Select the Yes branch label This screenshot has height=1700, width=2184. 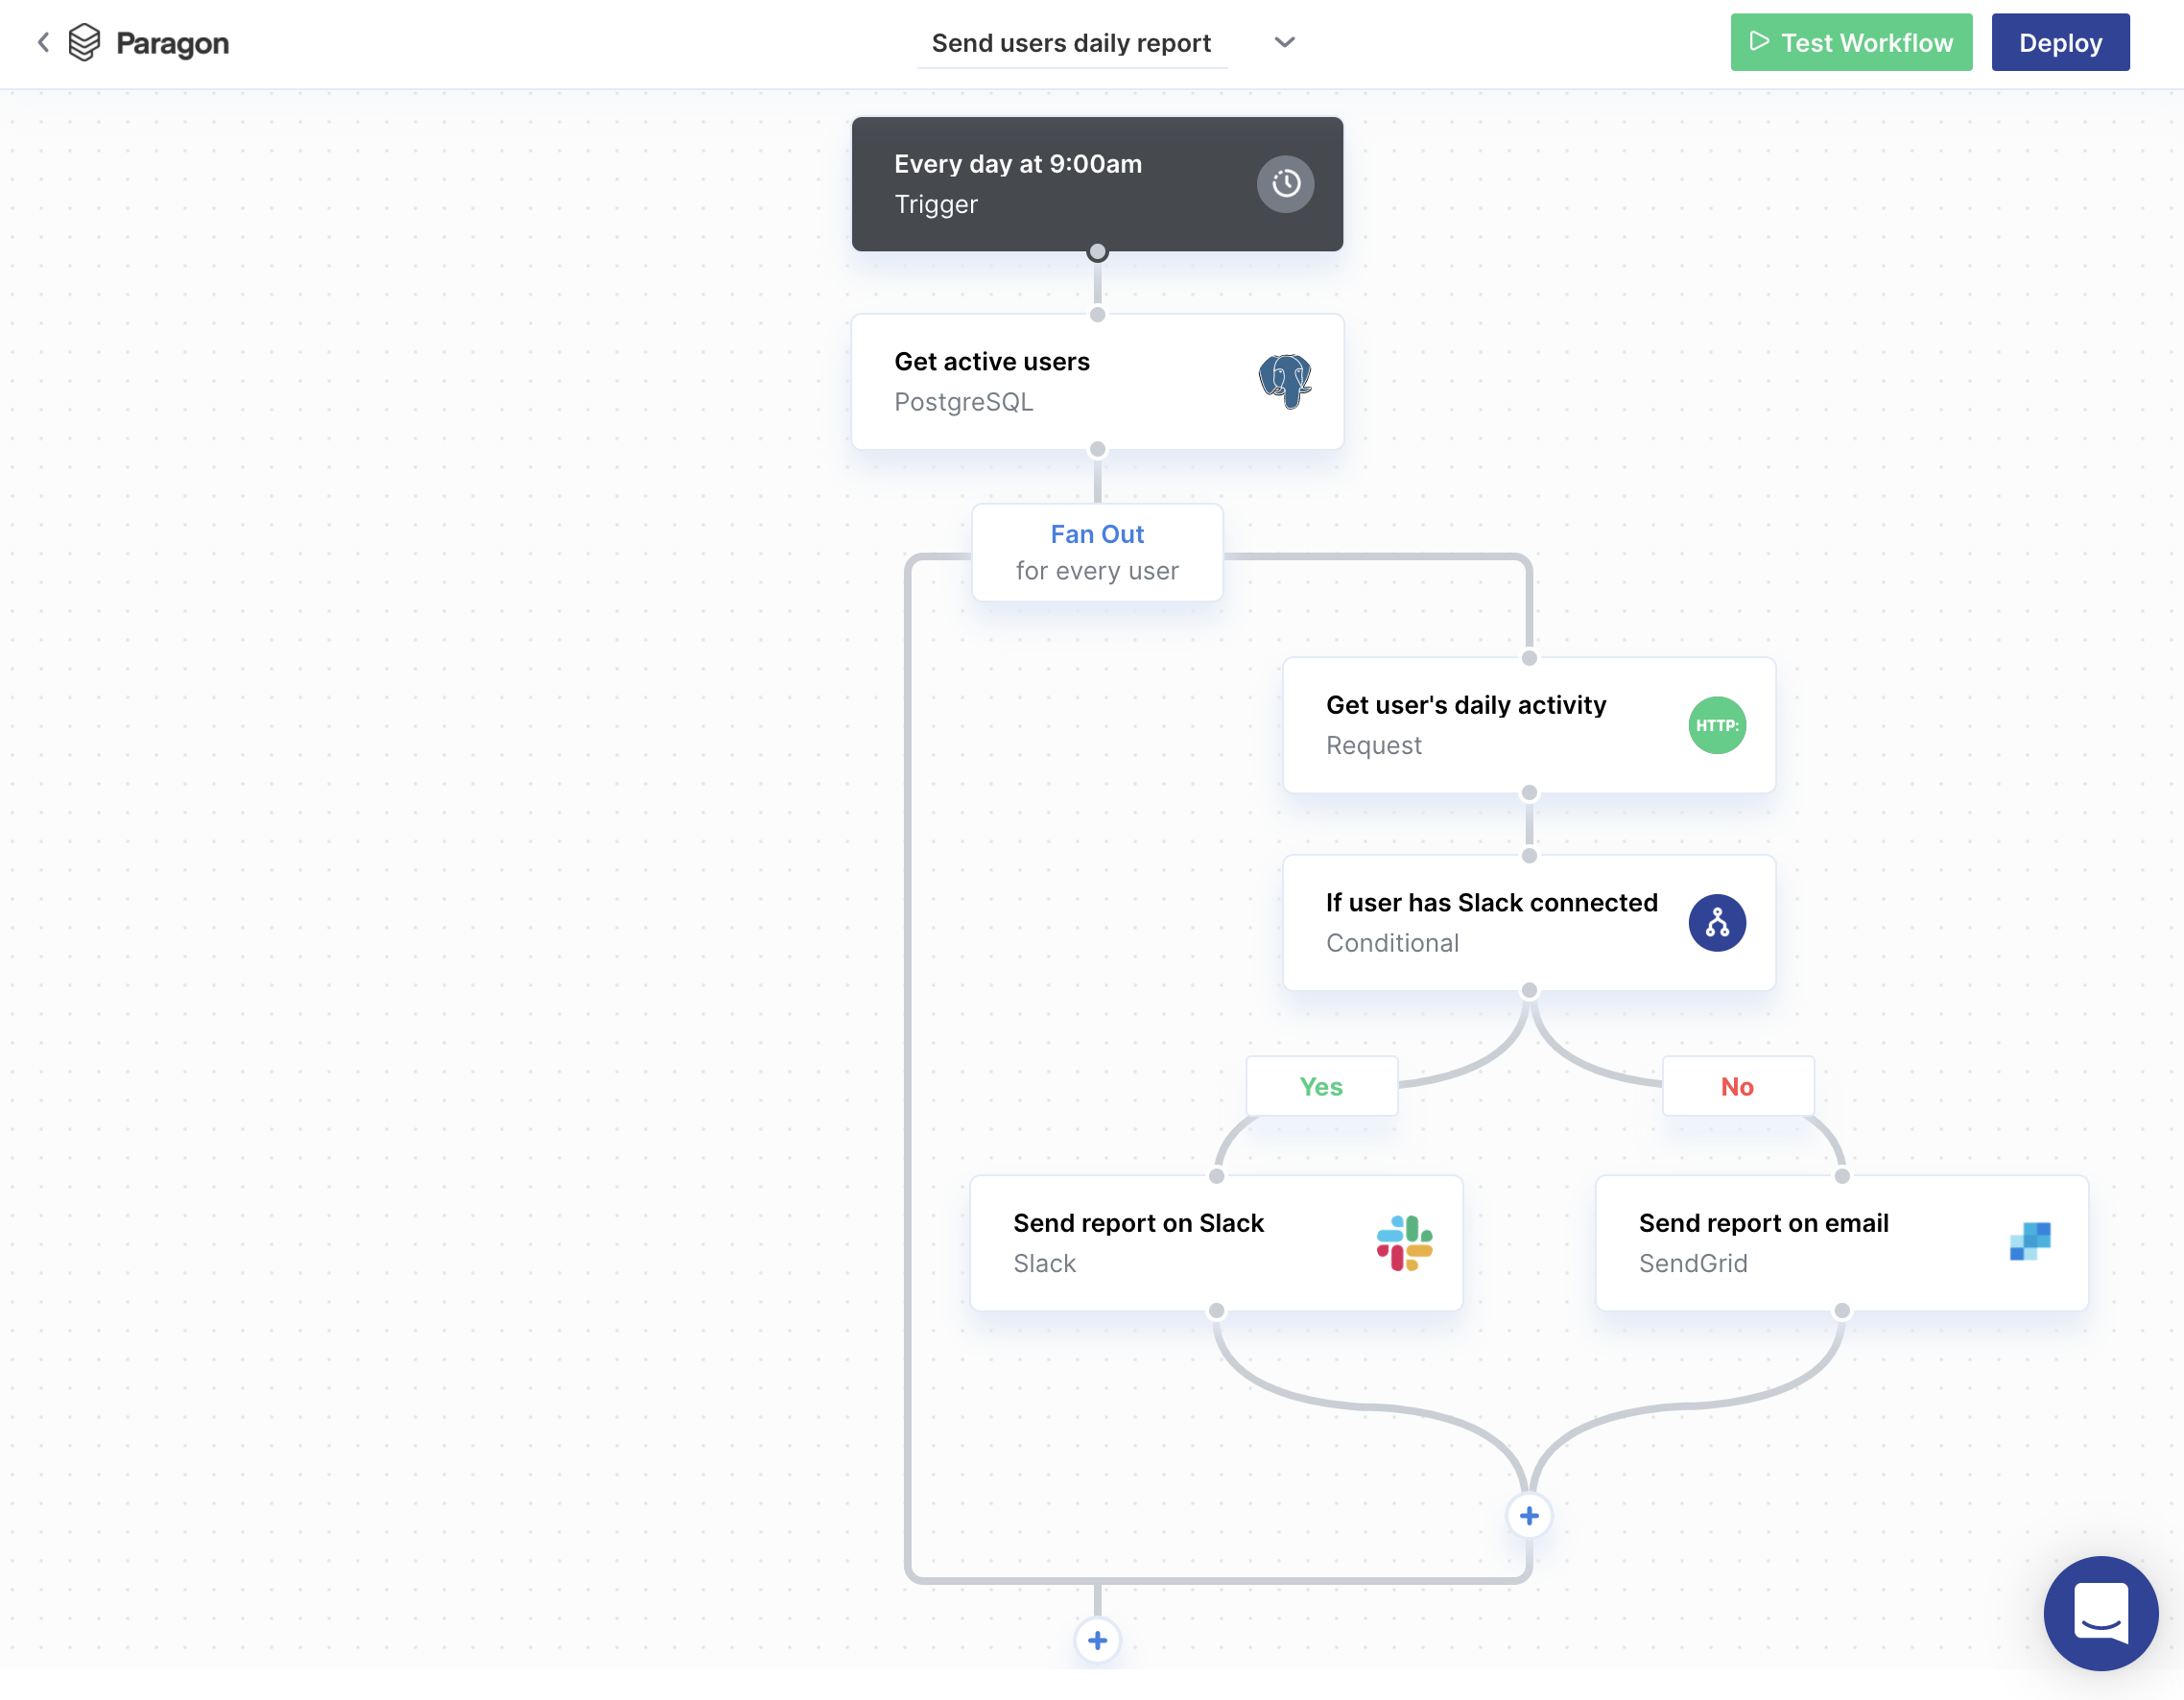[1320, 1086]
